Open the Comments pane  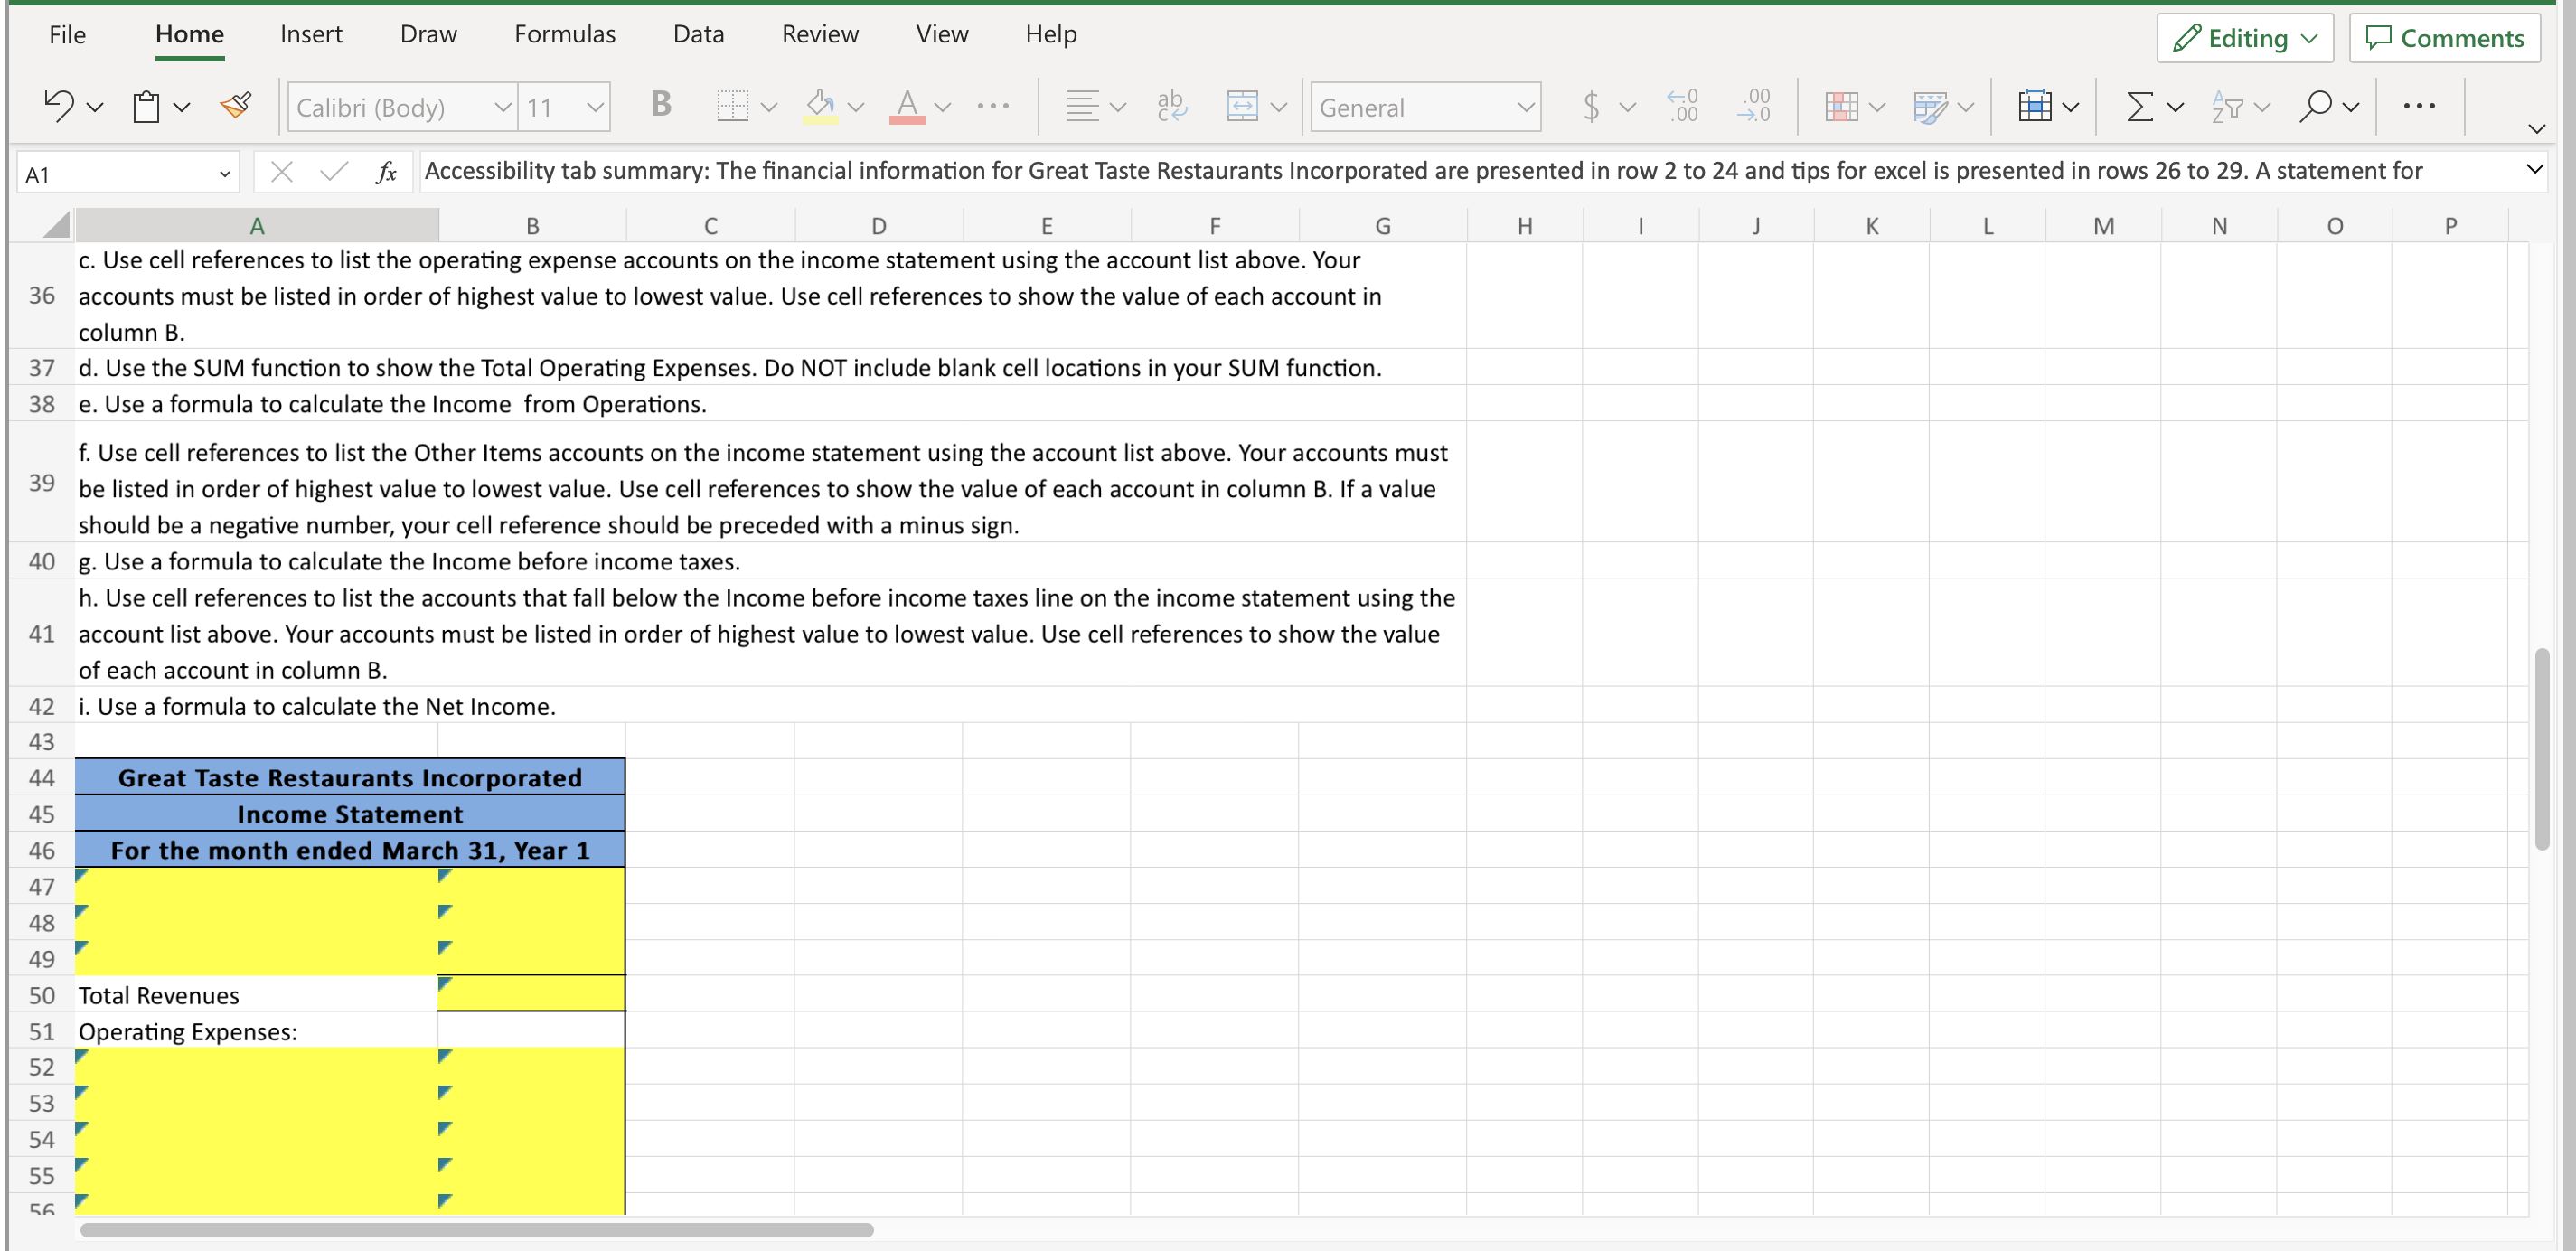[2444, 37]
